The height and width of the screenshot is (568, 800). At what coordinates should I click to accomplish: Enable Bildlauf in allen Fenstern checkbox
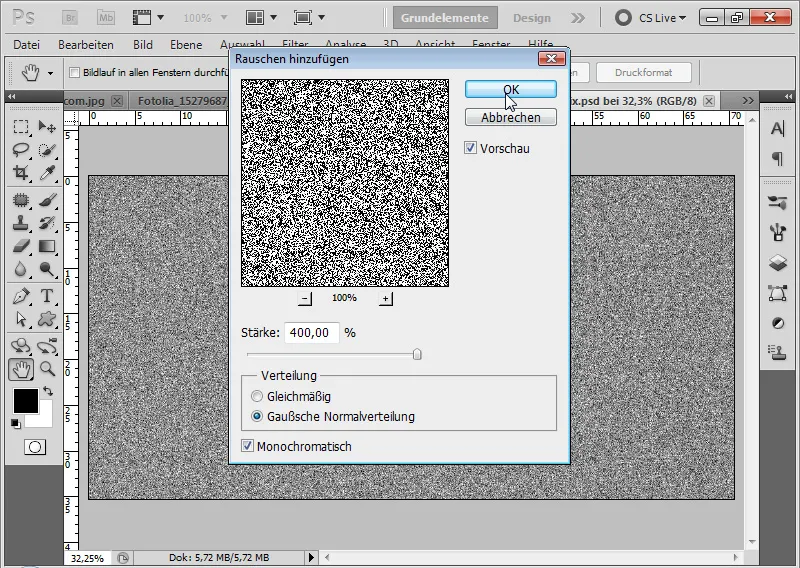[74, 72]
